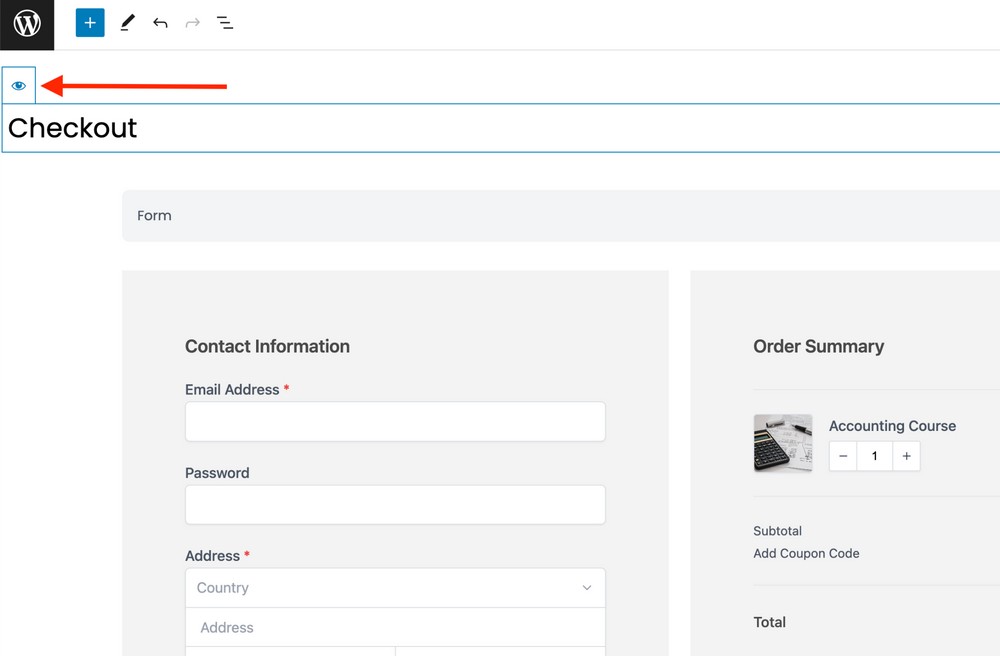This screenshot has height=656, width=1000.
Task: Select the Form block bar
Action: coord(560,216)
